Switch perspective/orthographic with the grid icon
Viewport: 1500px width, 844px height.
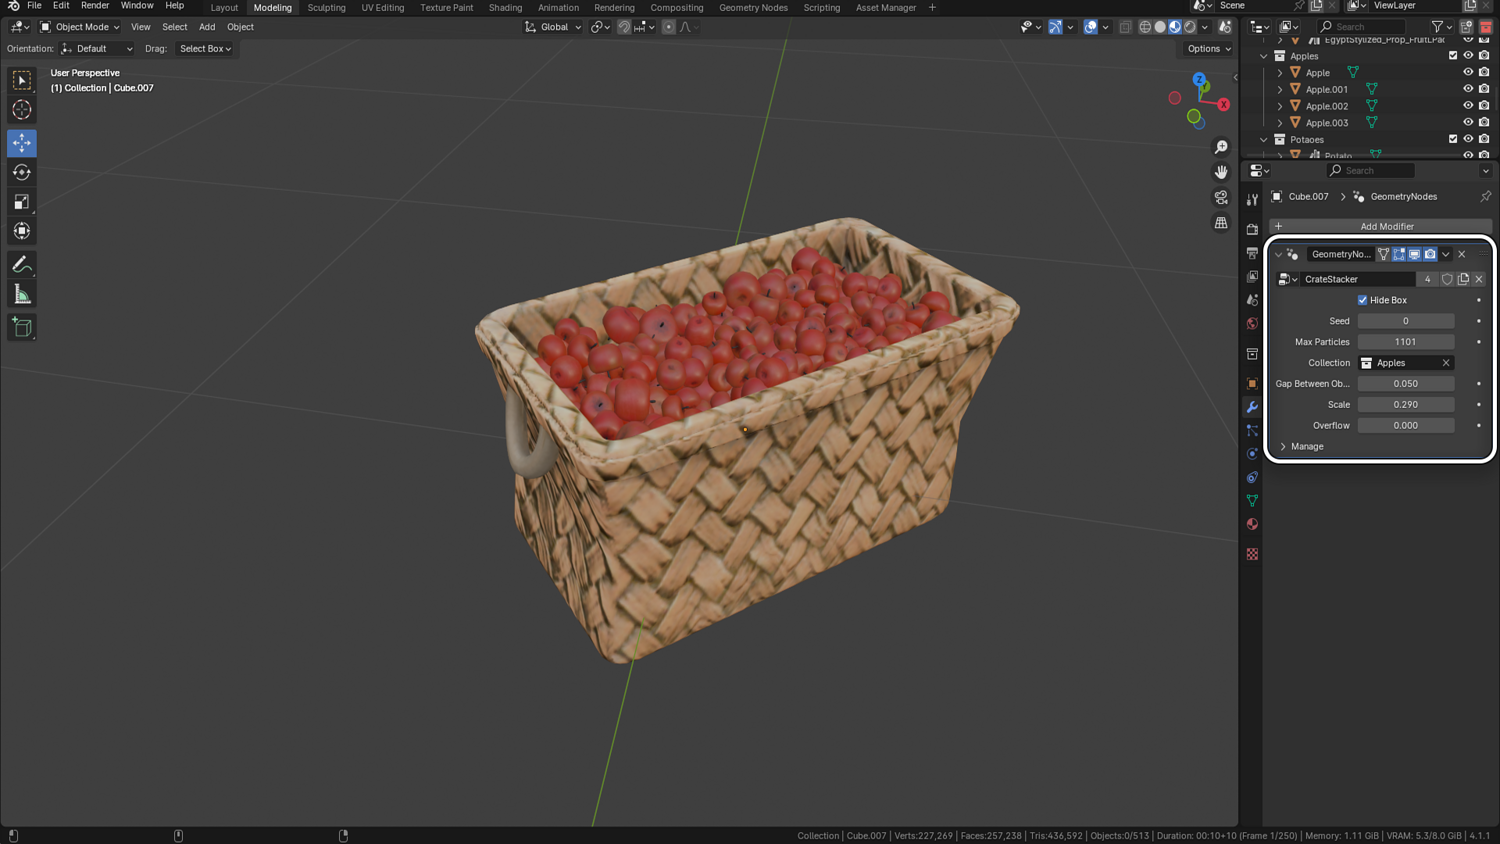(x=1221, y=223)
